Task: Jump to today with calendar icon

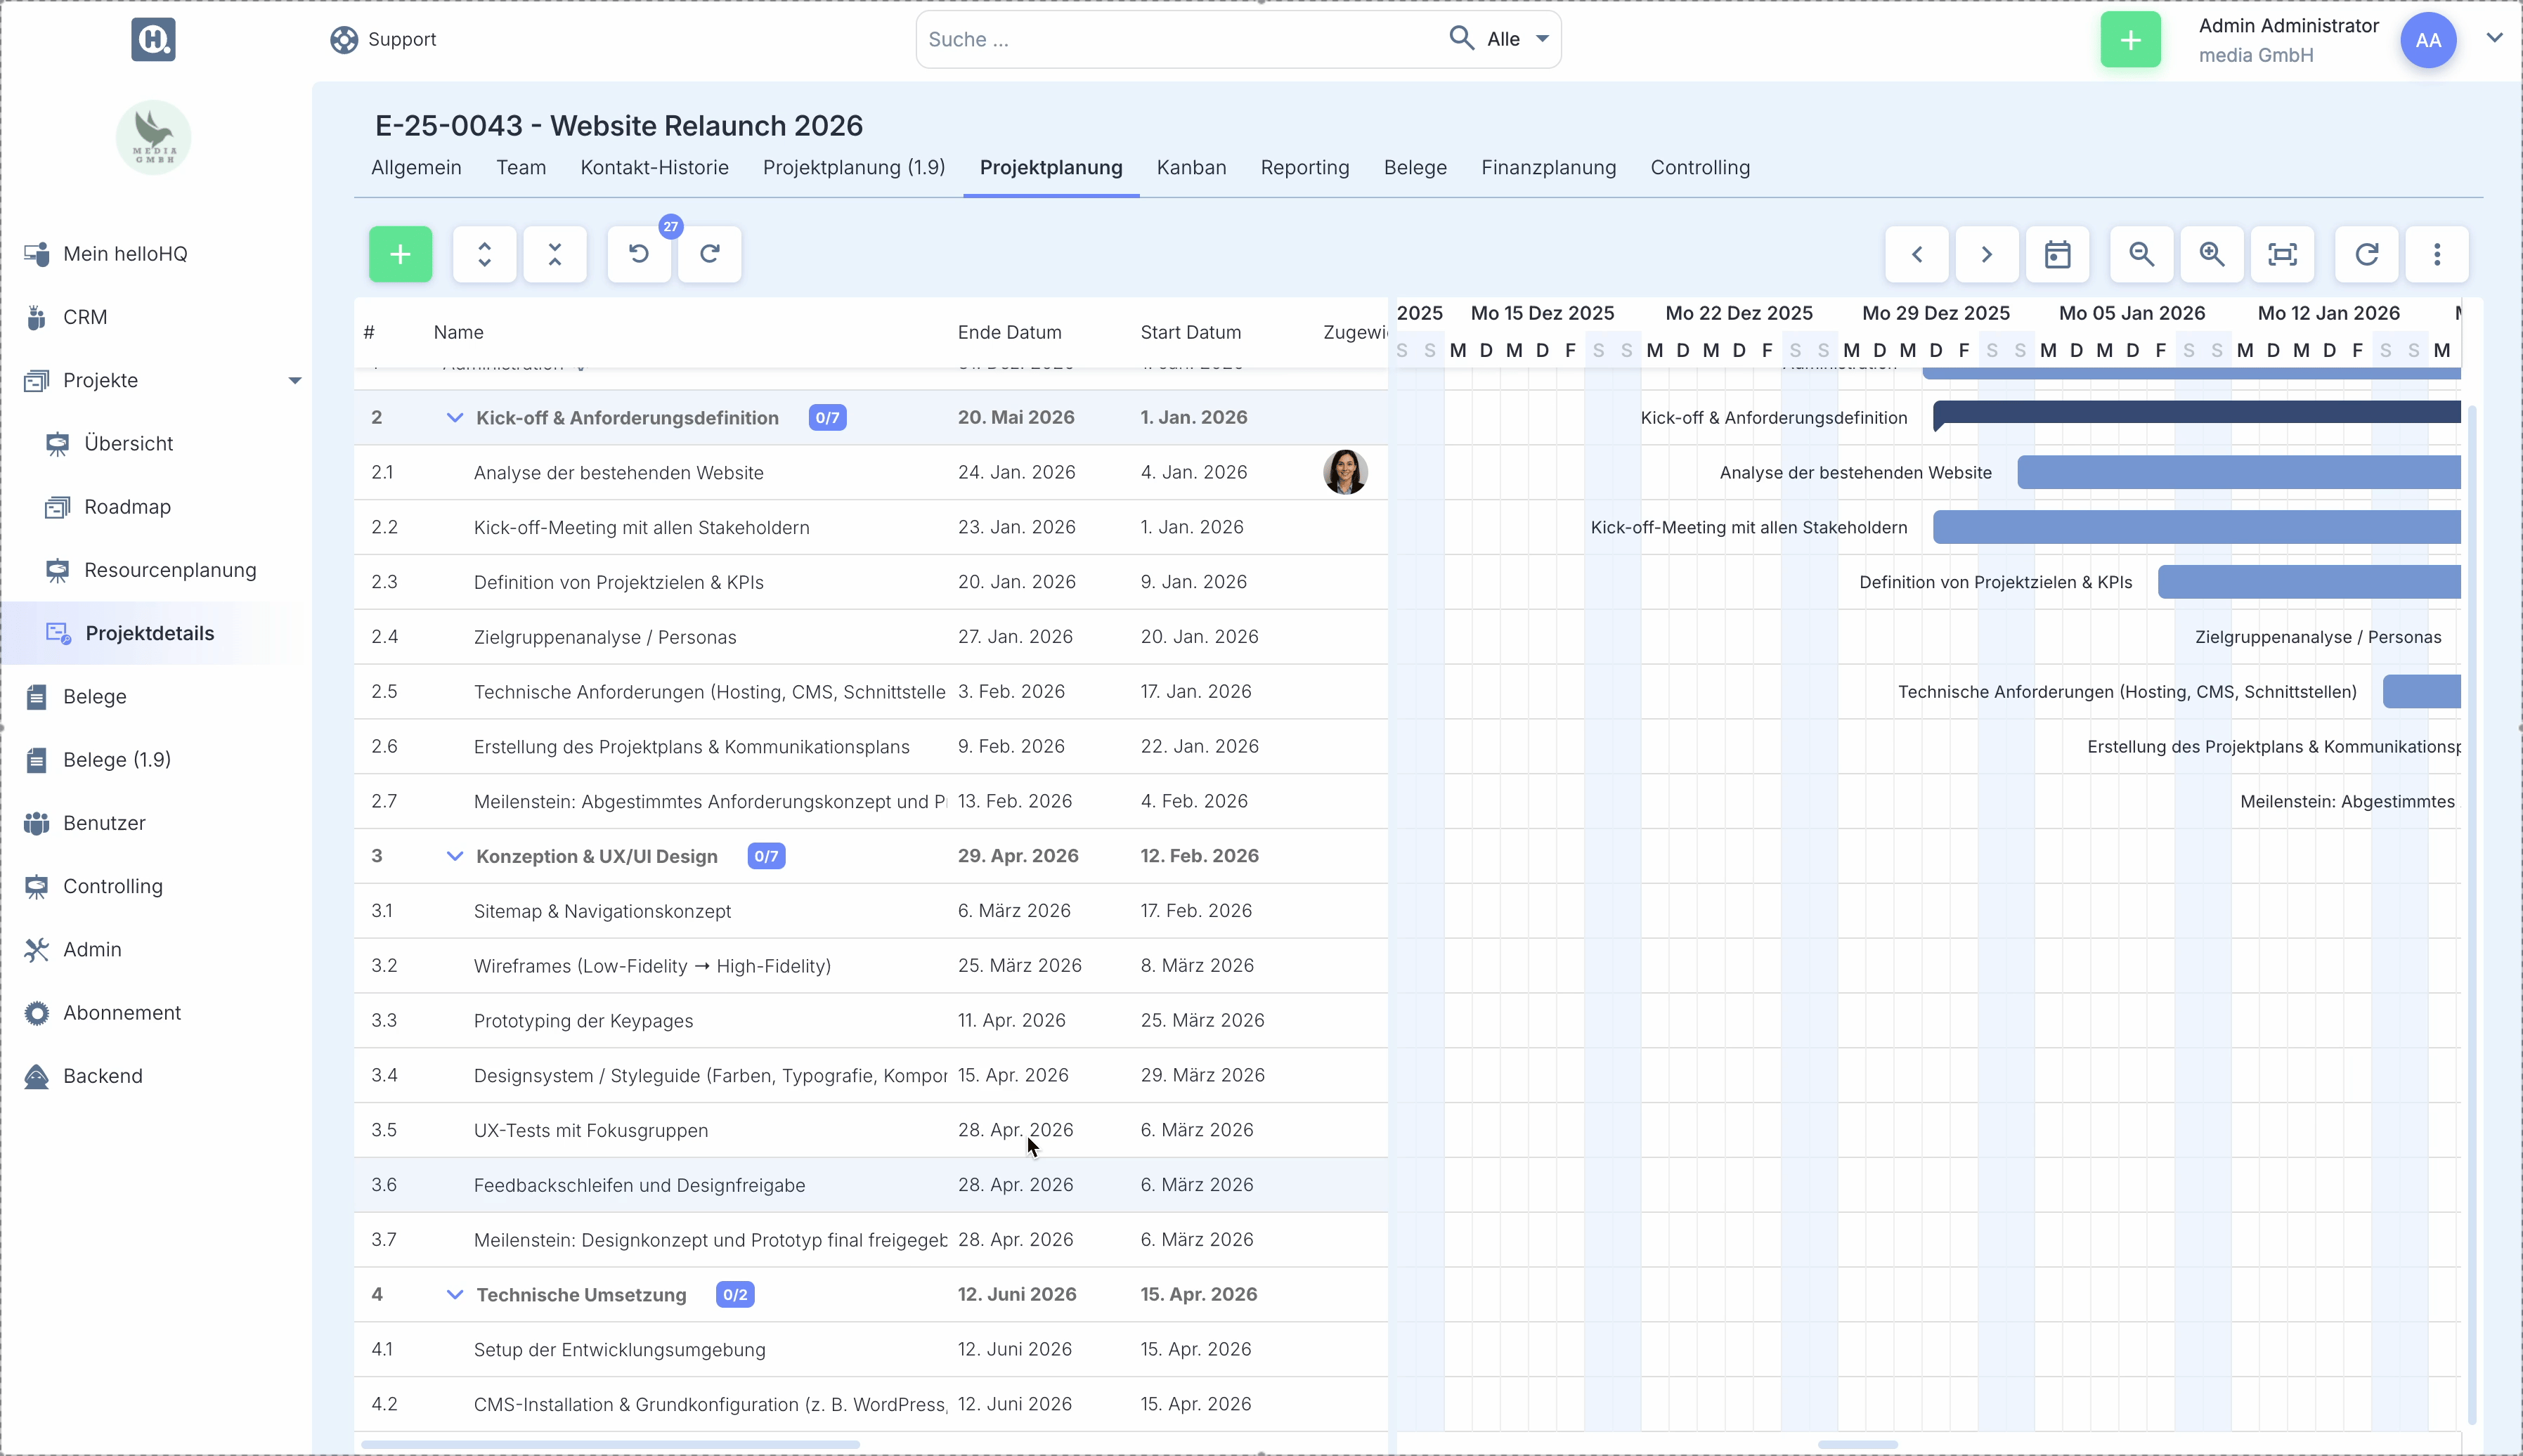Action: click(2057, 254)
